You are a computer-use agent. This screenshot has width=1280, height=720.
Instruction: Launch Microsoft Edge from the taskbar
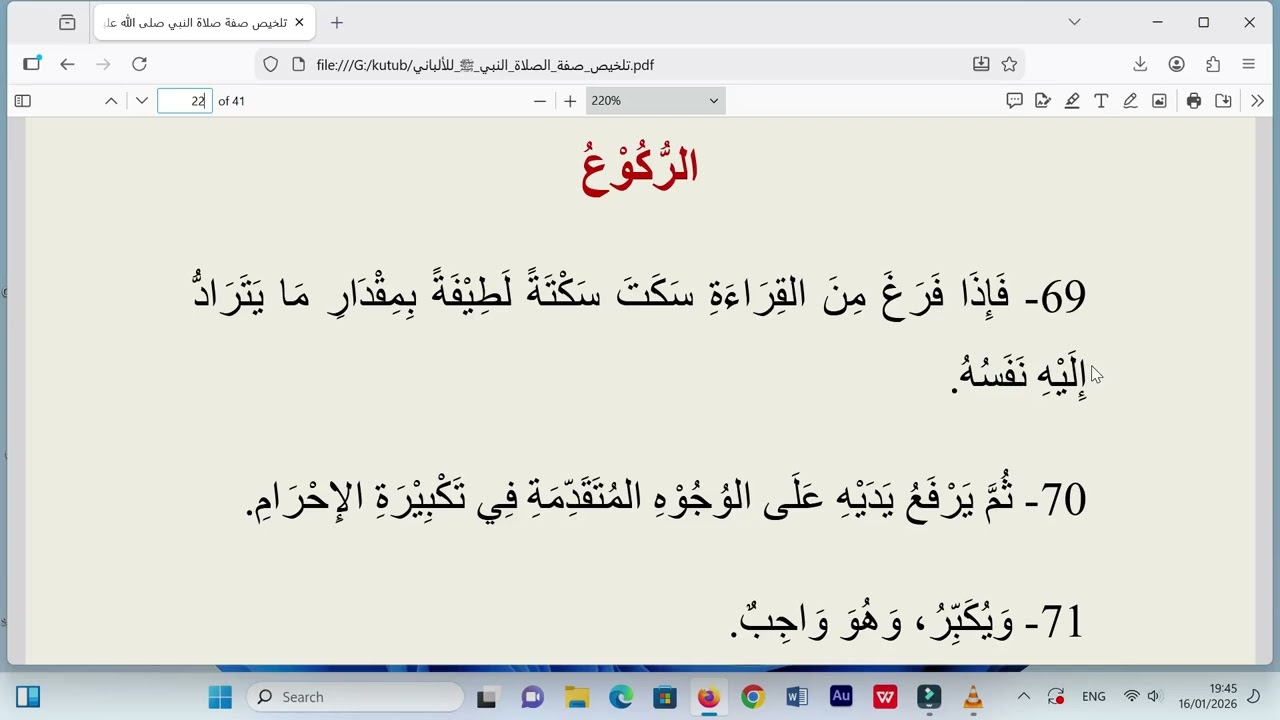tap(621, 697)
